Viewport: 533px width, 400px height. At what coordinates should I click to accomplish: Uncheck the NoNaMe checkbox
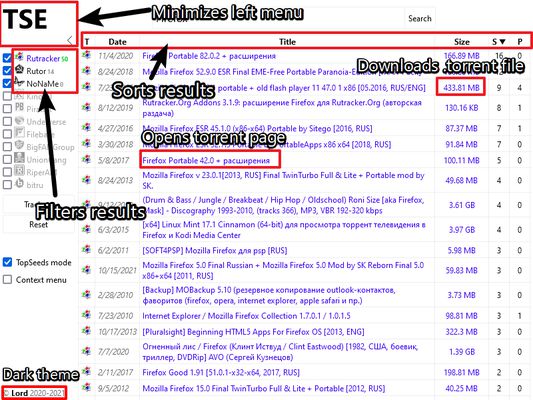click(7, 83)
